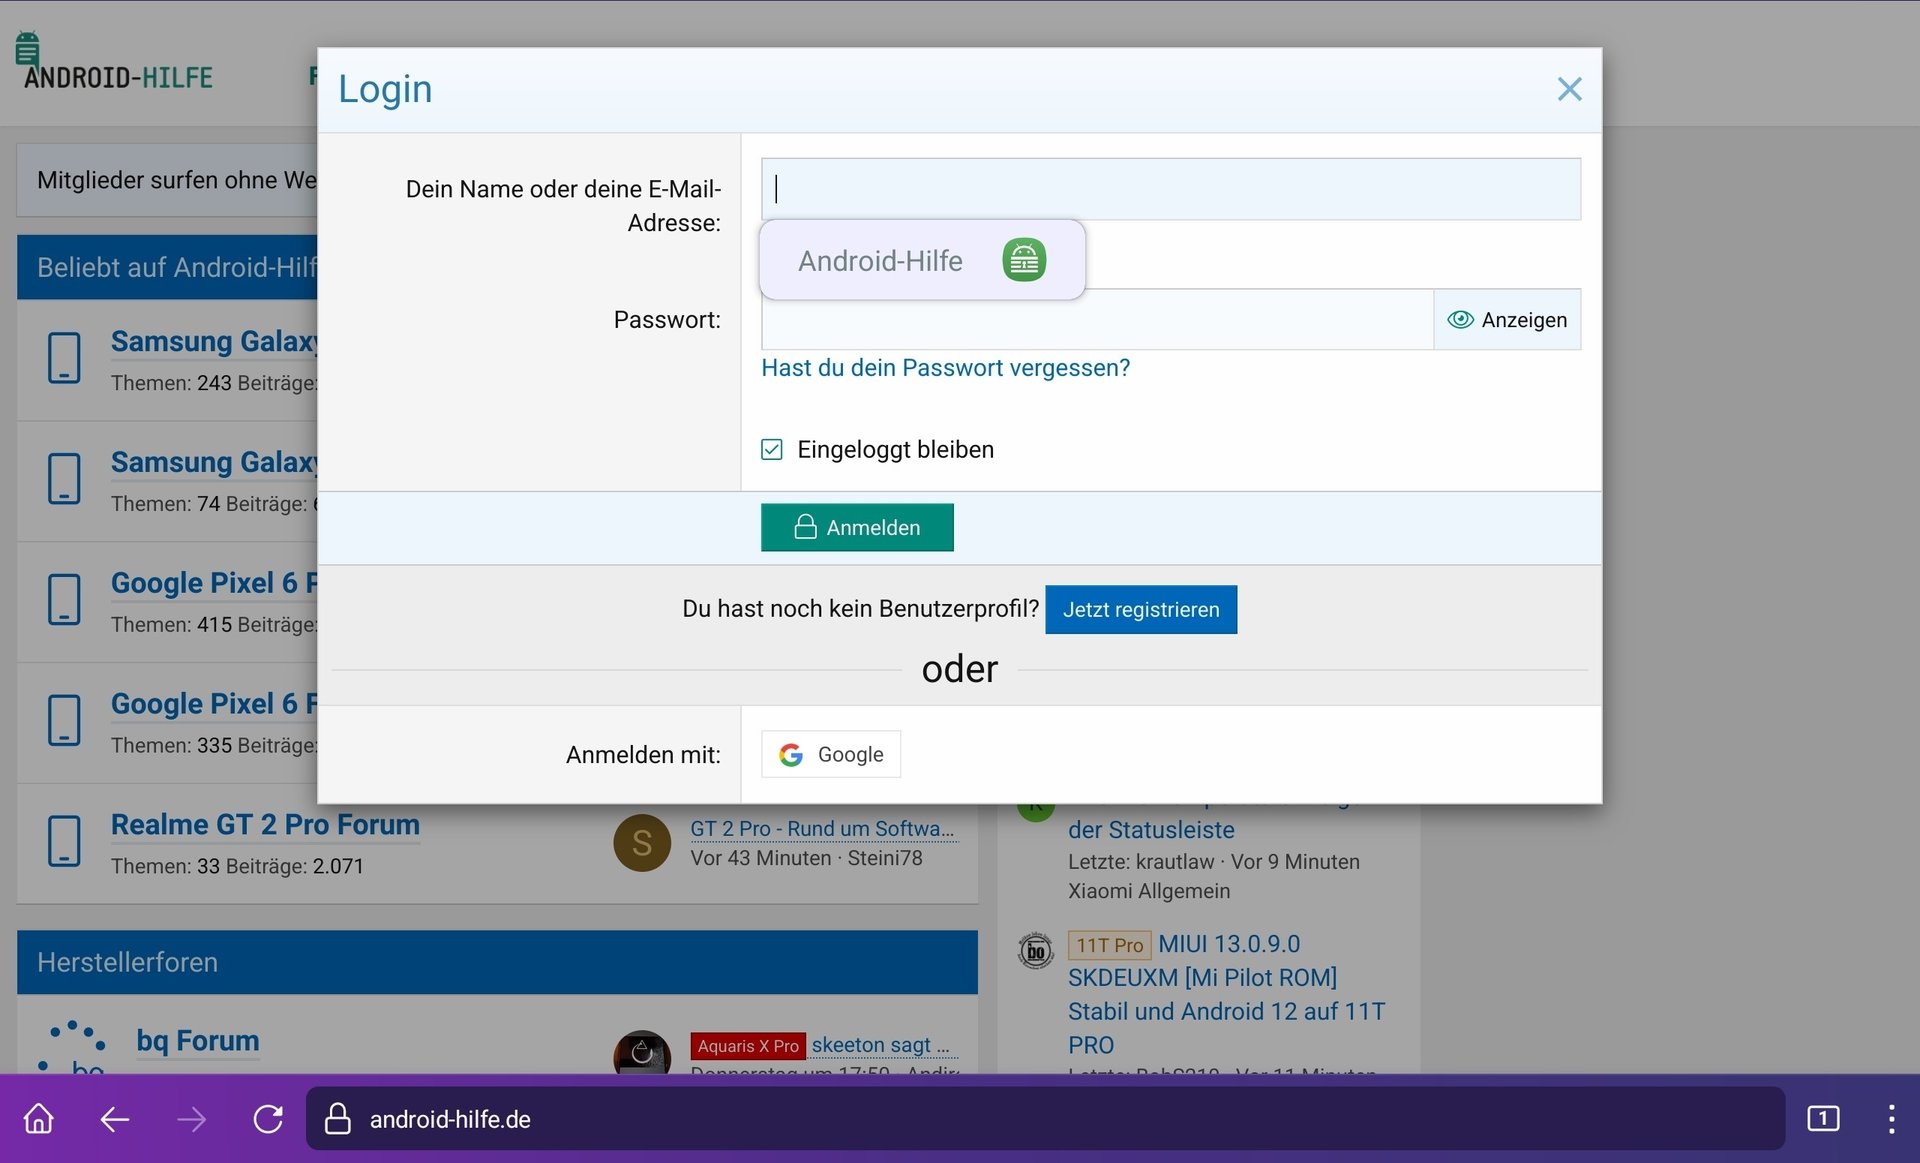Open Realme GT 2 Pro Forum link
This screenshot has height=1163, width=1920.
[265, 824]
